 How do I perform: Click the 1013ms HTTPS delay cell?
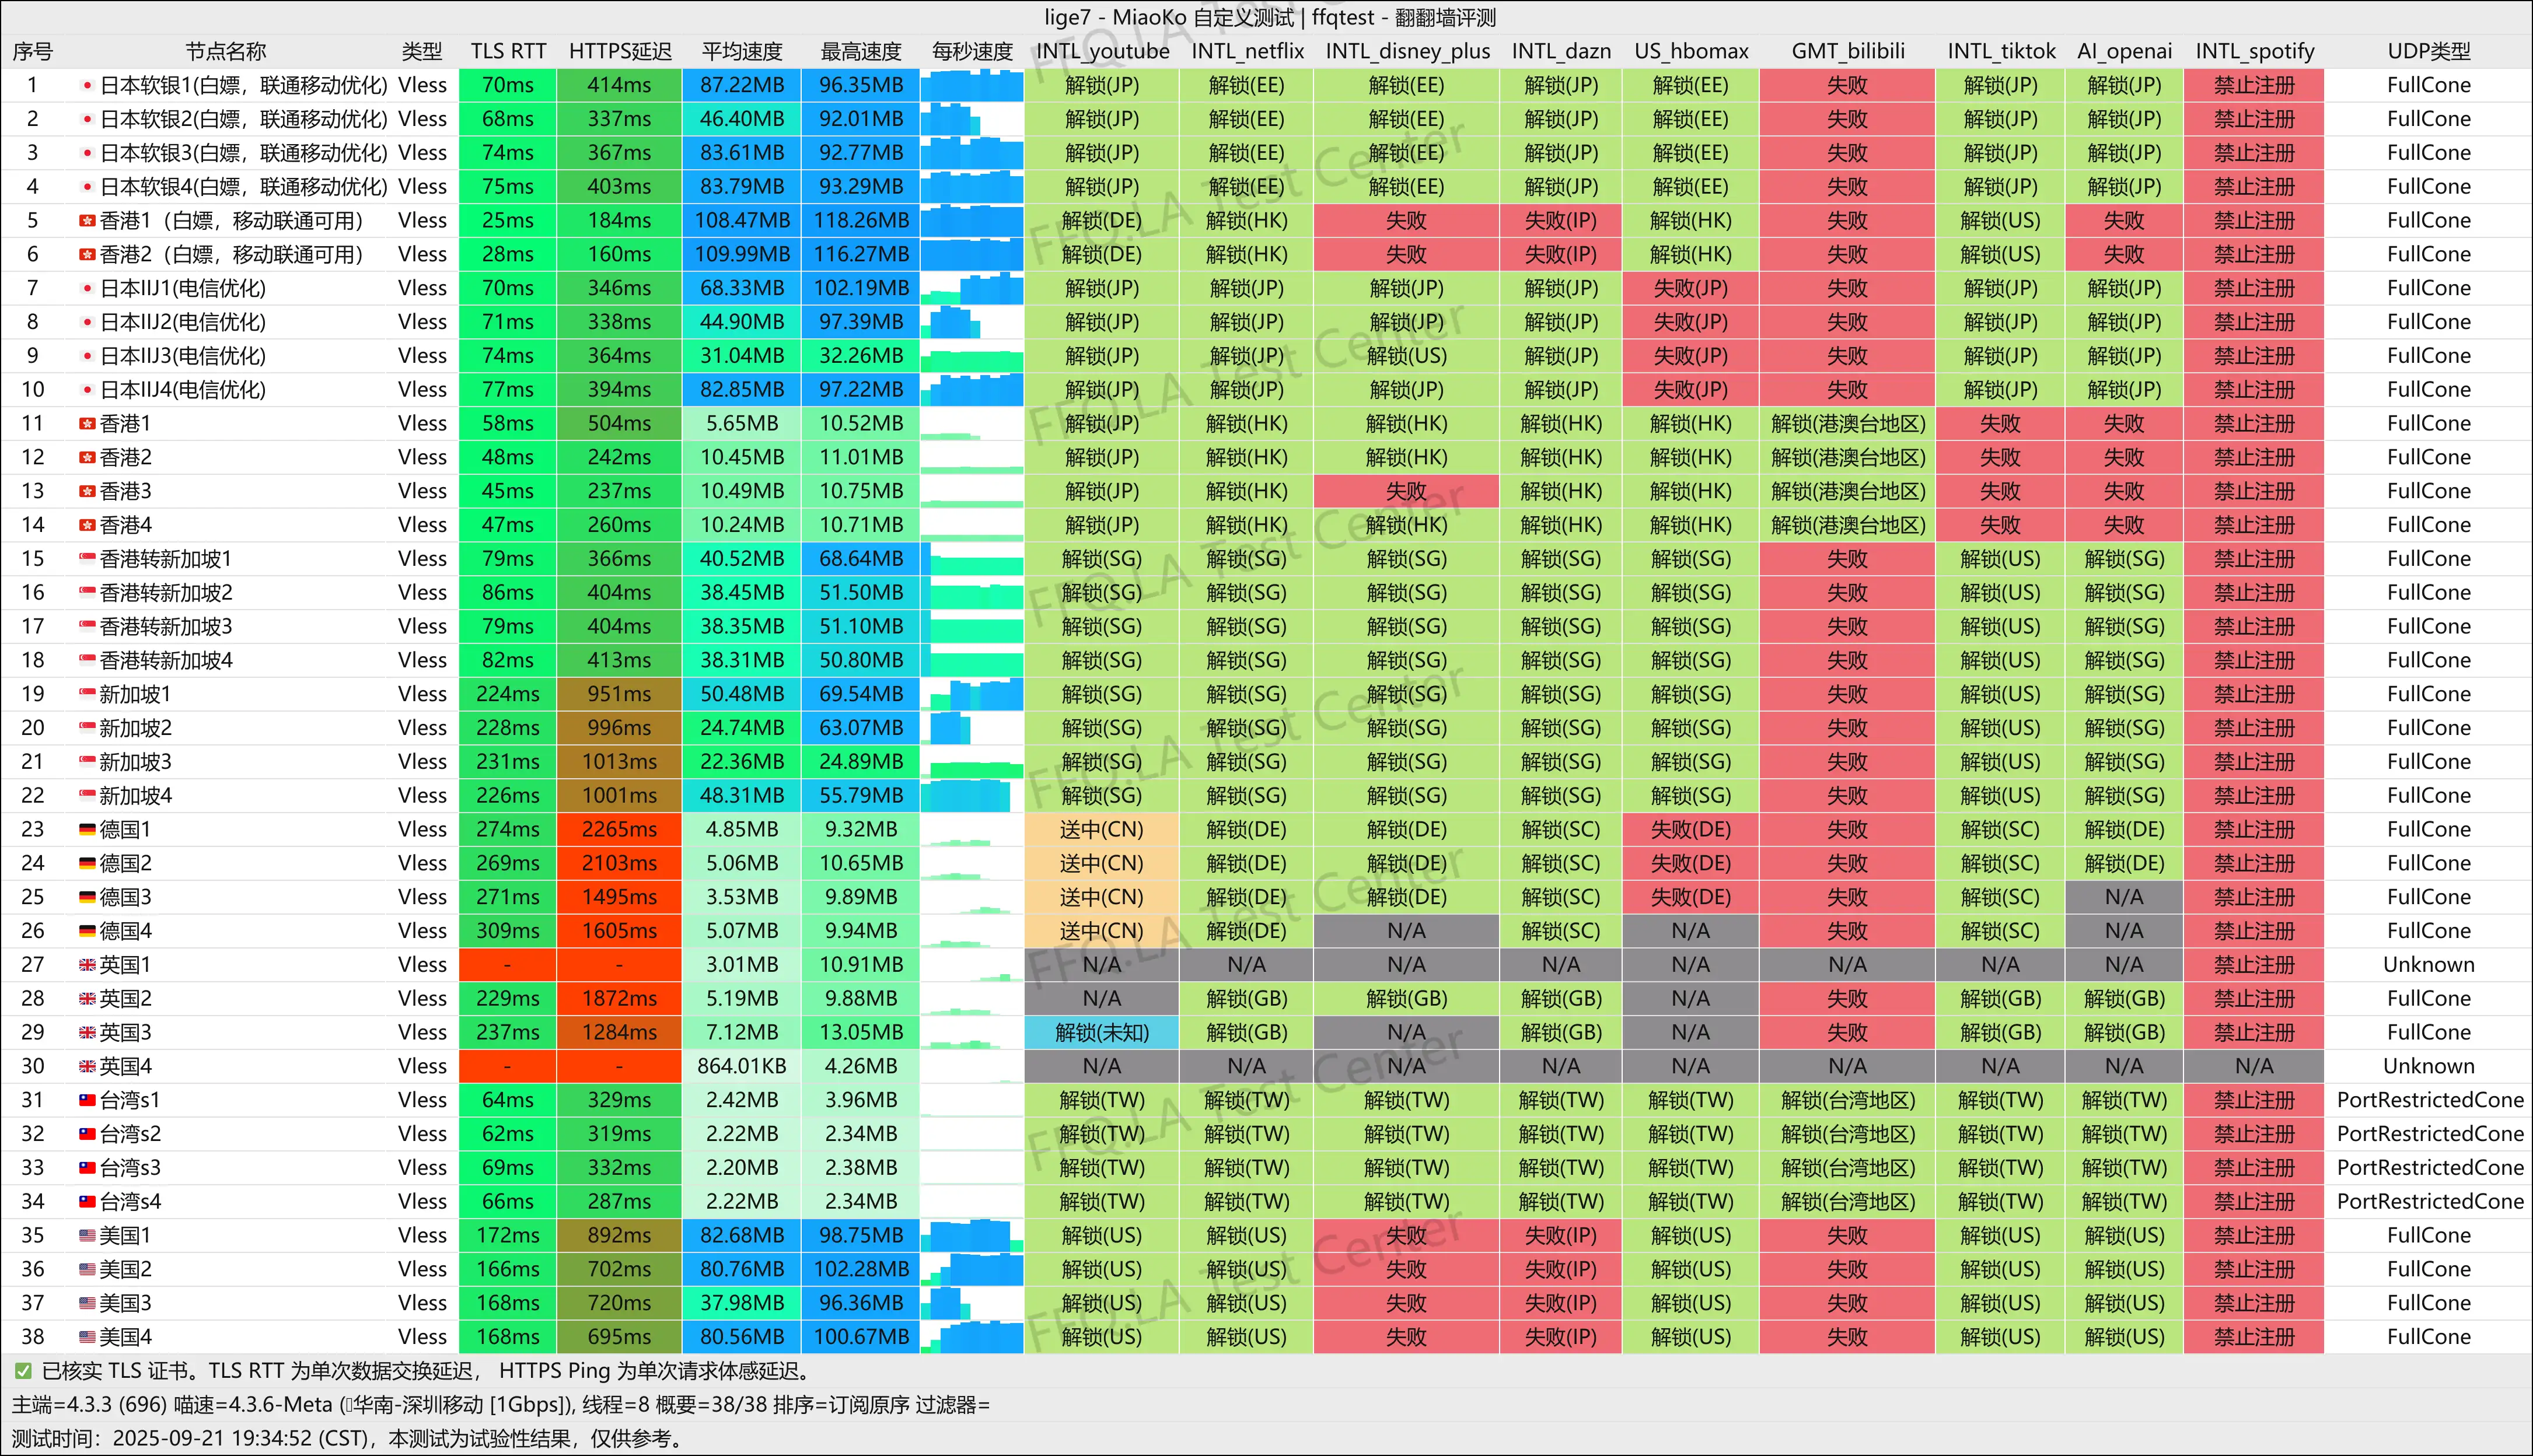click(620, 762)
